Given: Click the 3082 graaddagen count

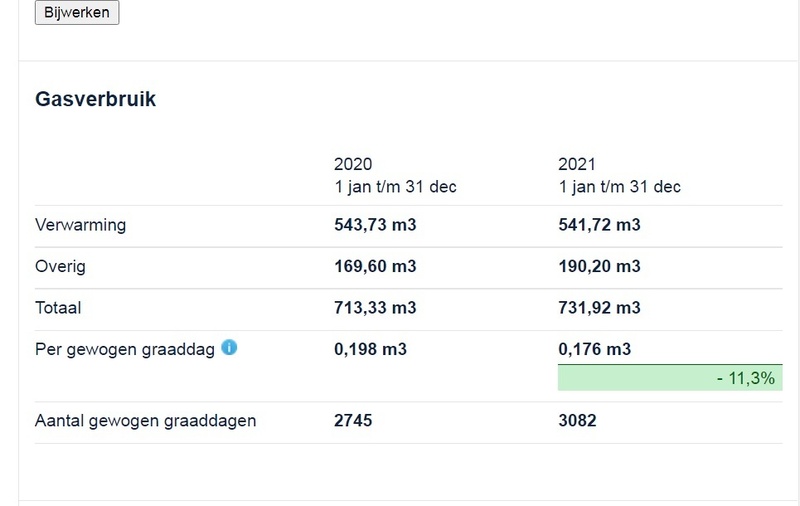Looking at the screenshot, I should pyautogui.click(x=577, y=420).
